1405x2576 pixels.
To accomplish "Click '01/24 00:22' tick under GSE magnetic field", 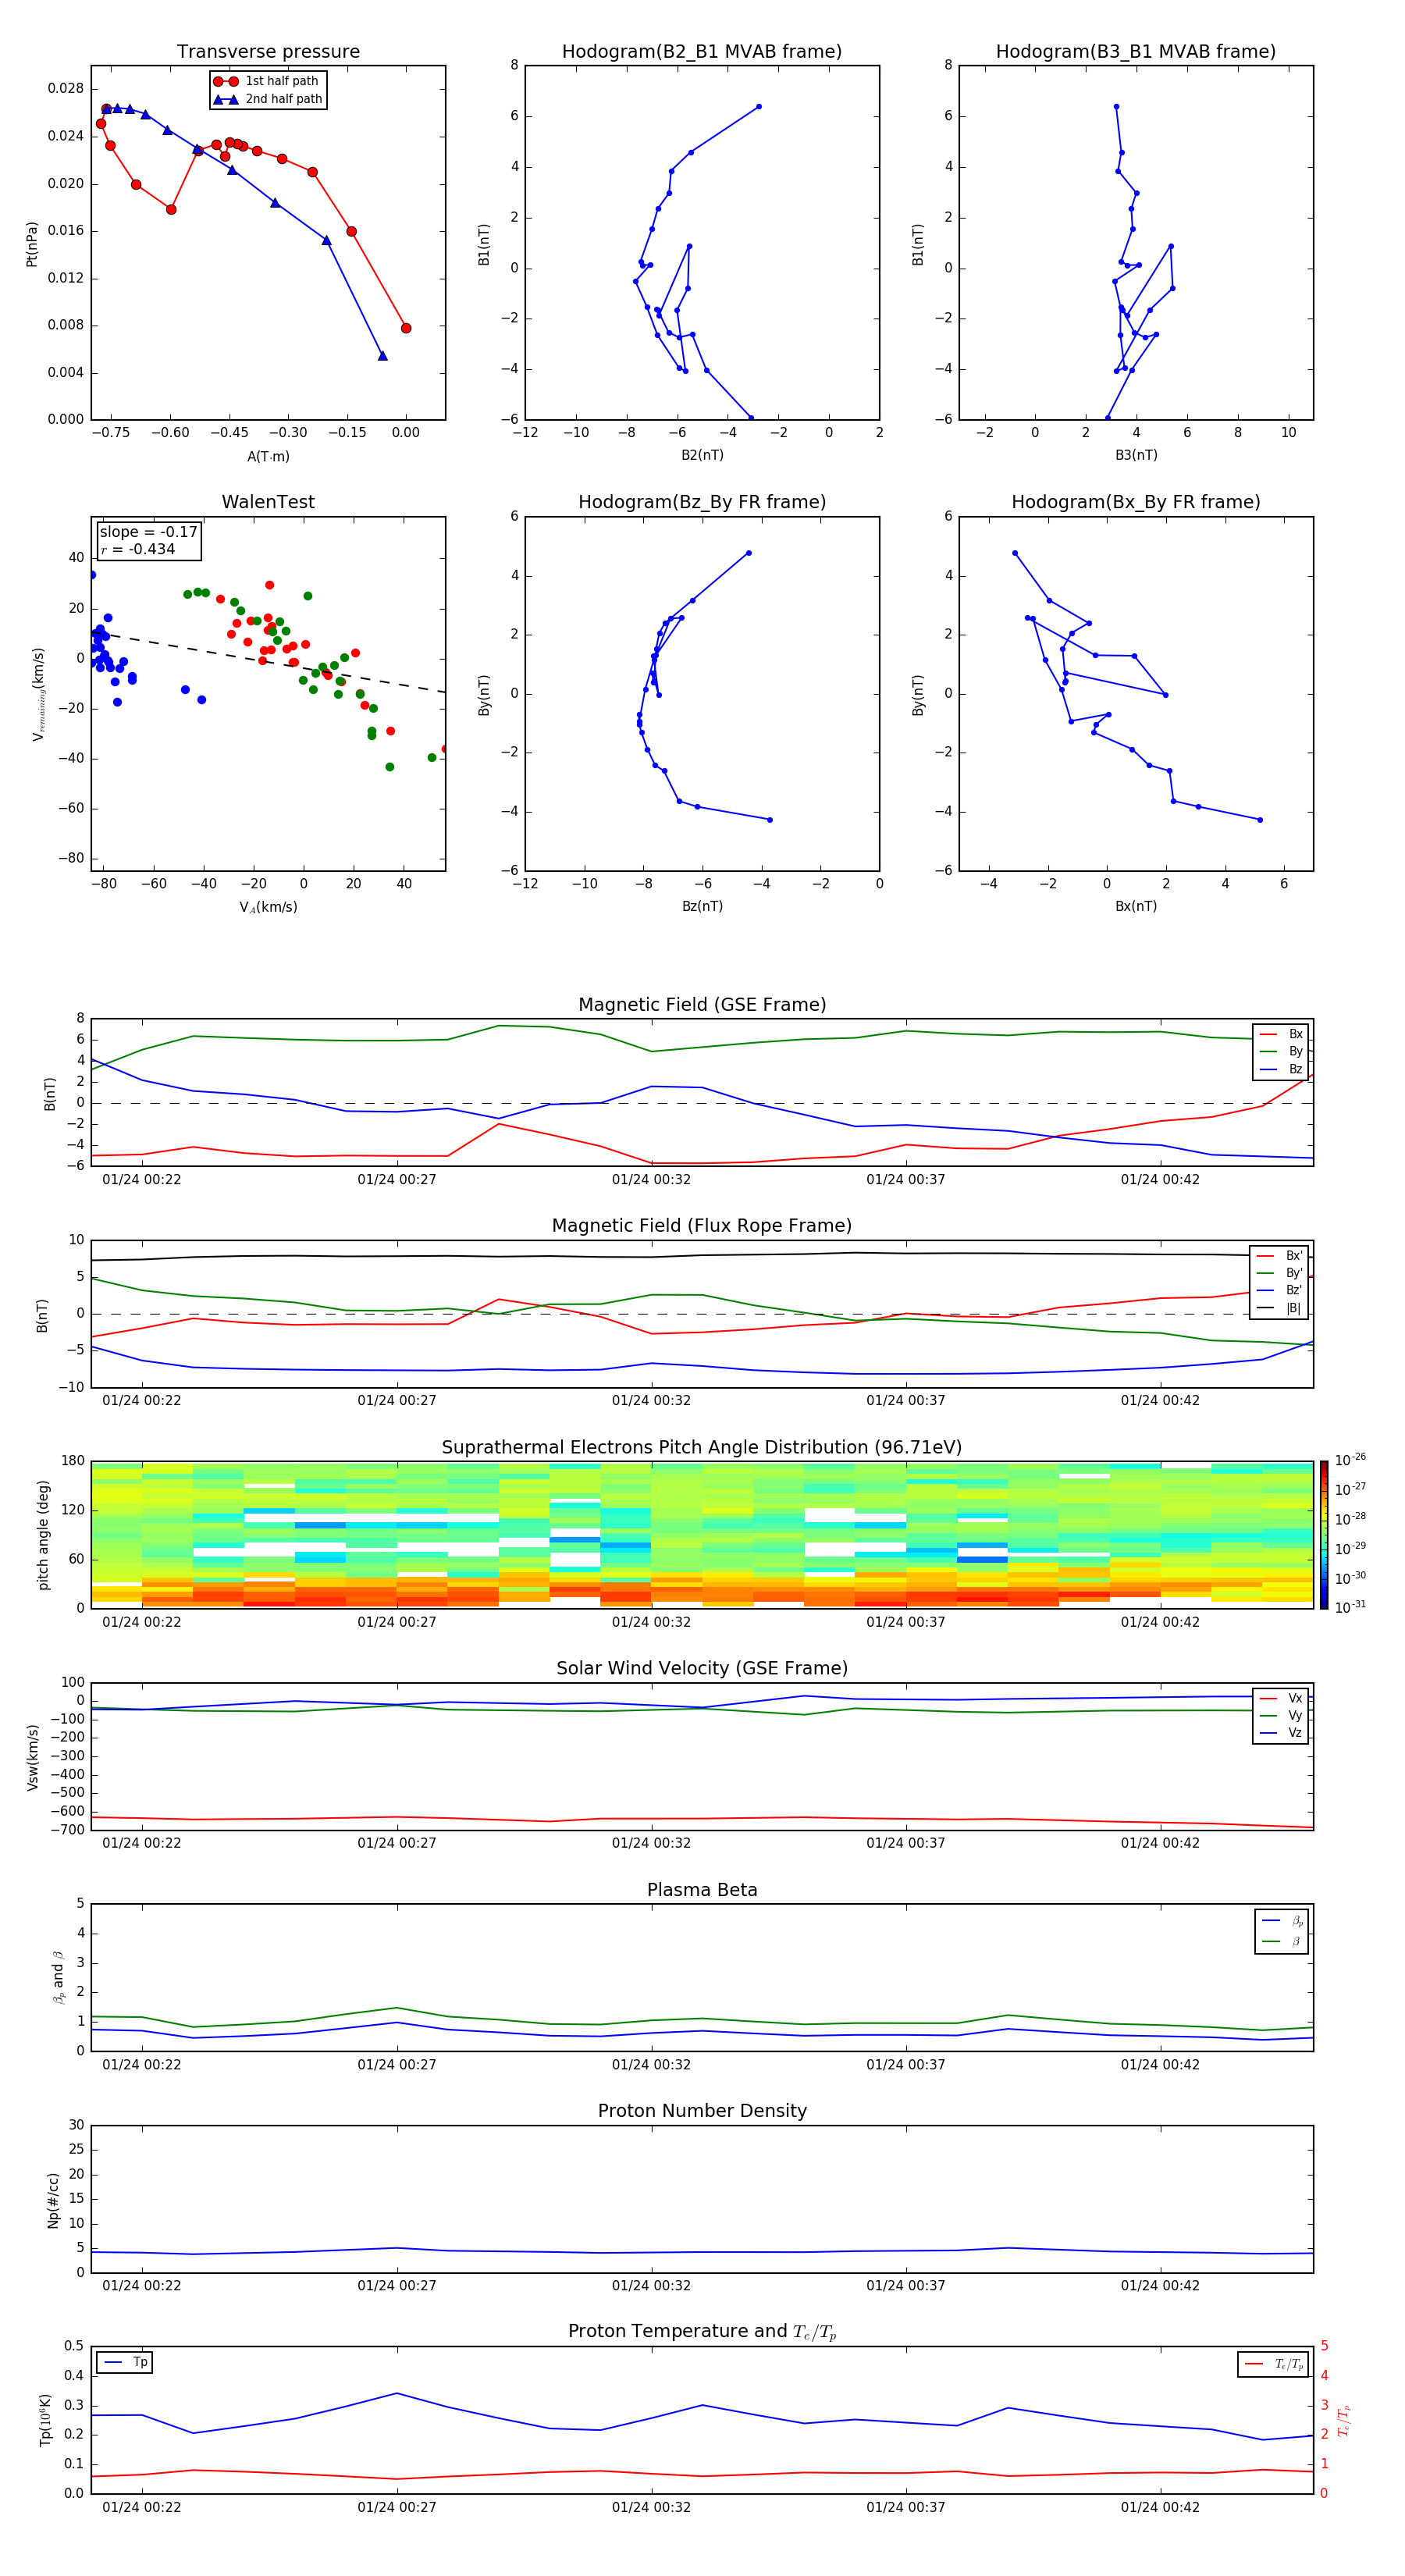I will 142,1179.
